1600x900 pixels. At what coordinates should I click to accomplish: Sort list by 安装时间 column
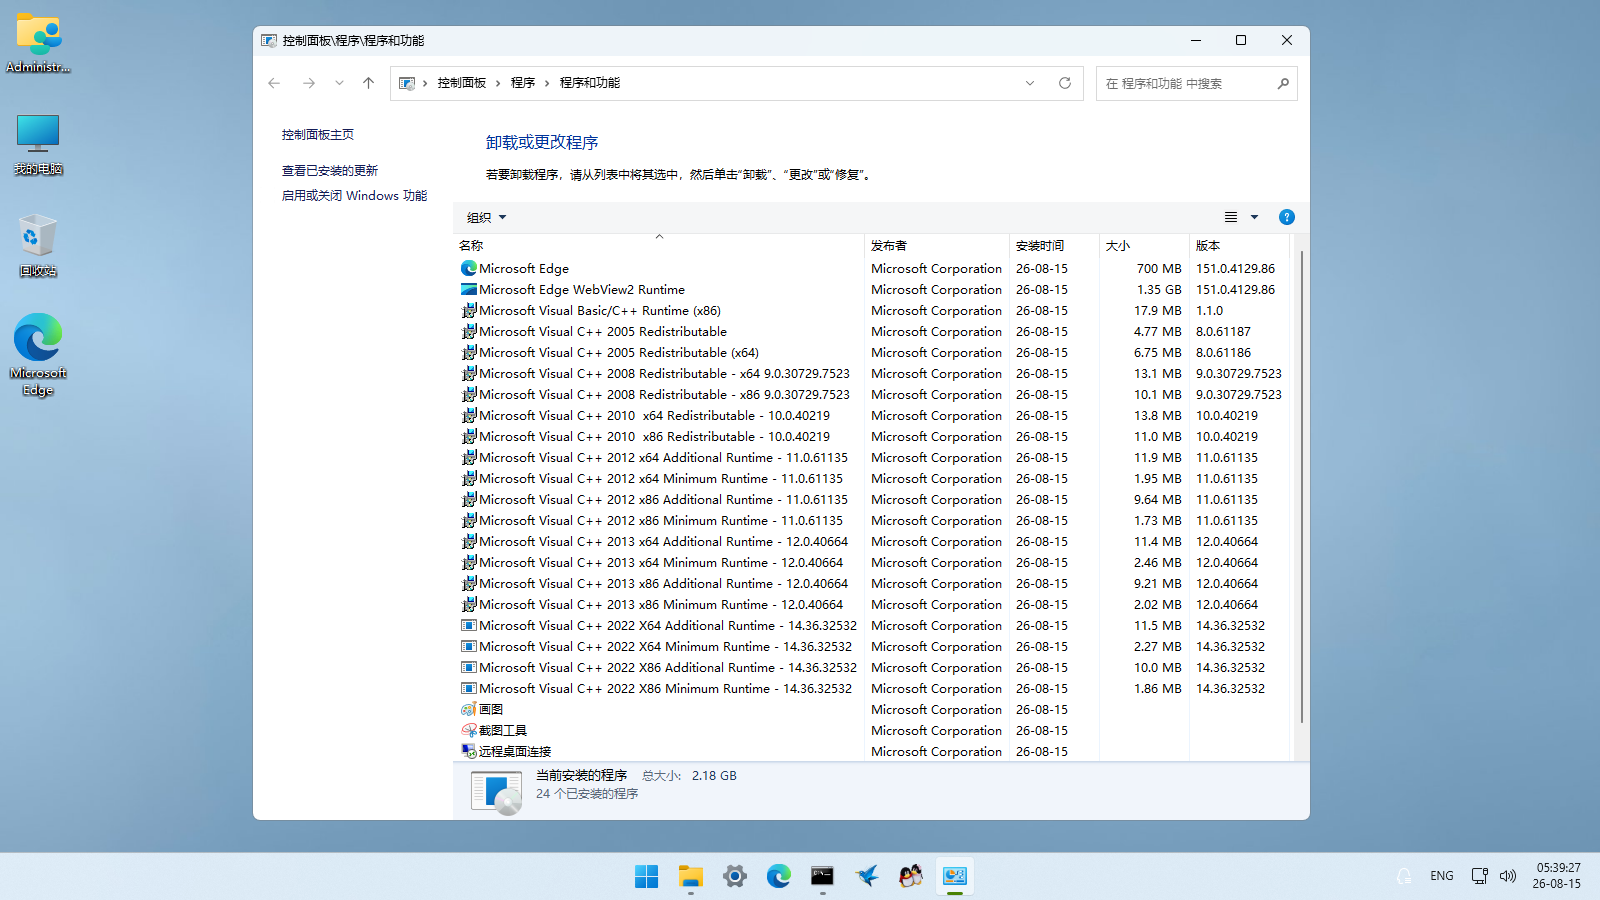(x=1054, y=245)
